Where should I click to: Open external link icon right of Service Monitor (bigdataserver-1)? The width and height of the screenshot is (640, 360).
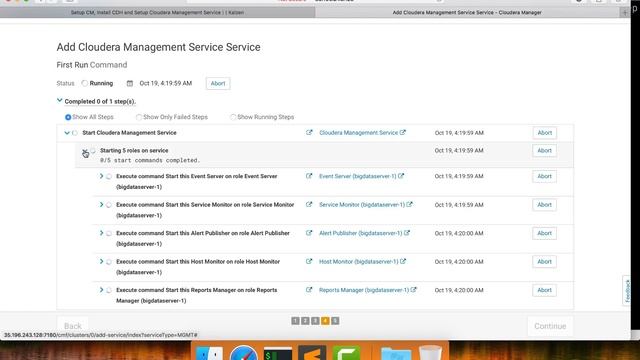[x=409, y=204]
